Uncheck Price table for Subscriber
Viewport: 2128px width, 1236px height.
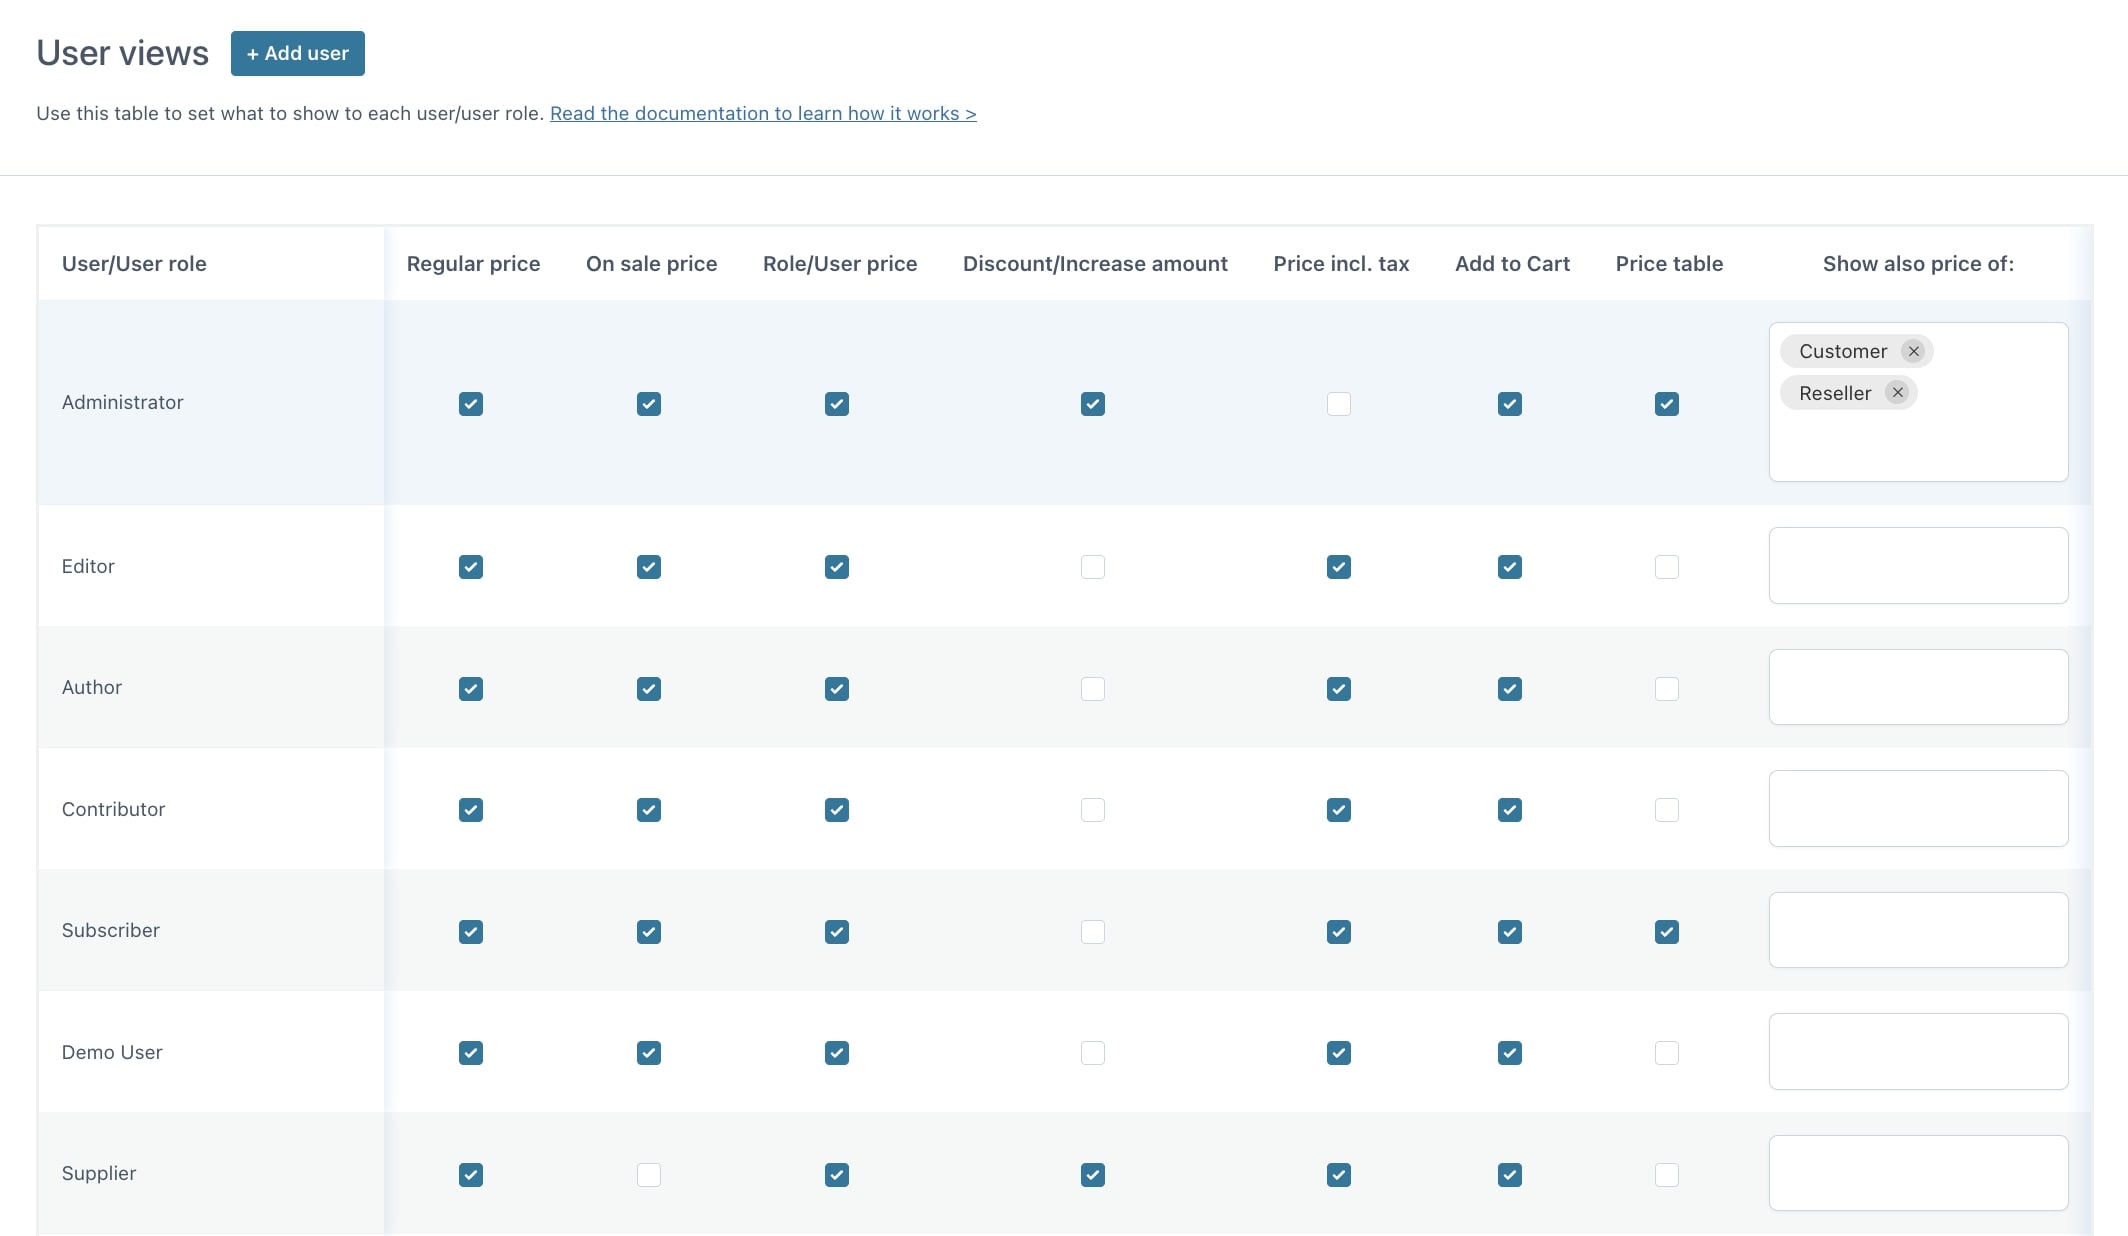coord(1667,932)
